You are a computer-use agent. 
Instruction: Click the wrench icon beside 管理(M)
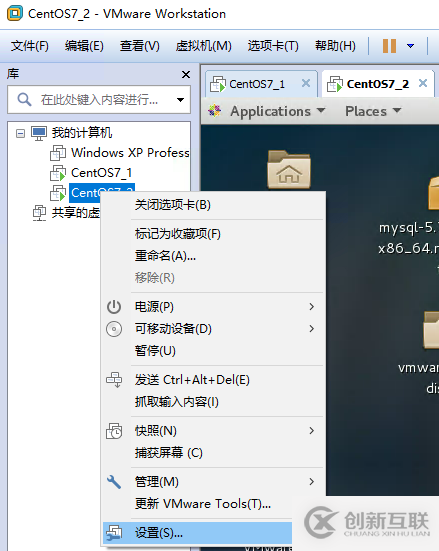pyautogui.click(x=114, y=482)
